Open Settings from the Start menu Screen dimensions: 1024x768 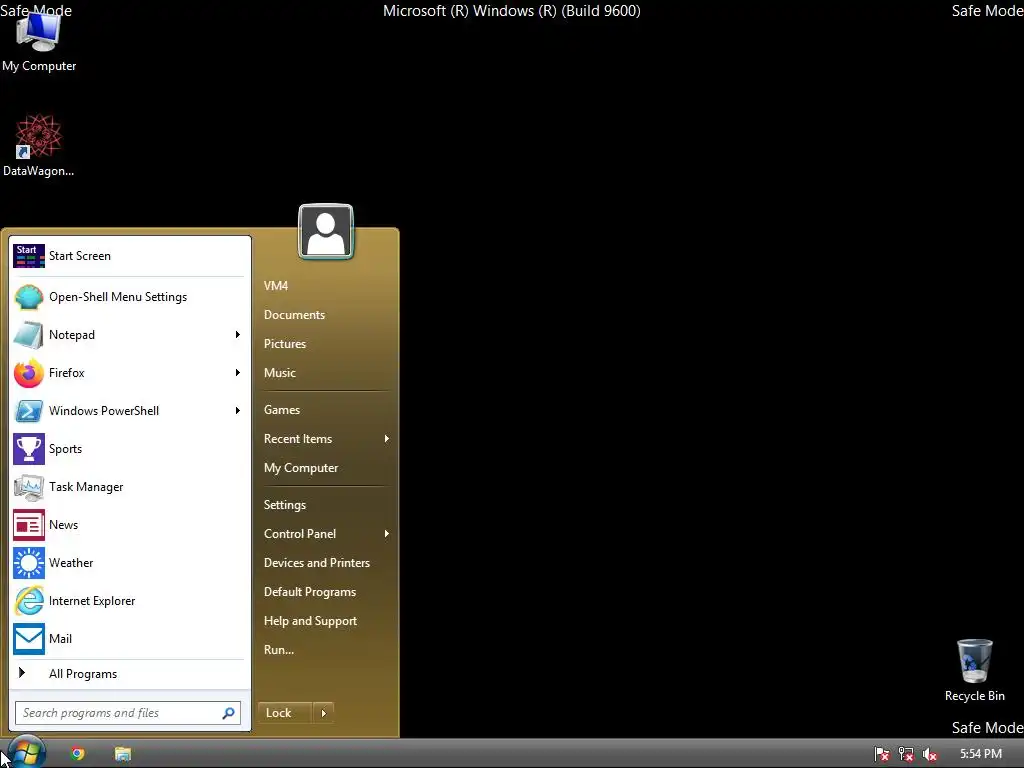pyautogui.click(x=285, y=505)
